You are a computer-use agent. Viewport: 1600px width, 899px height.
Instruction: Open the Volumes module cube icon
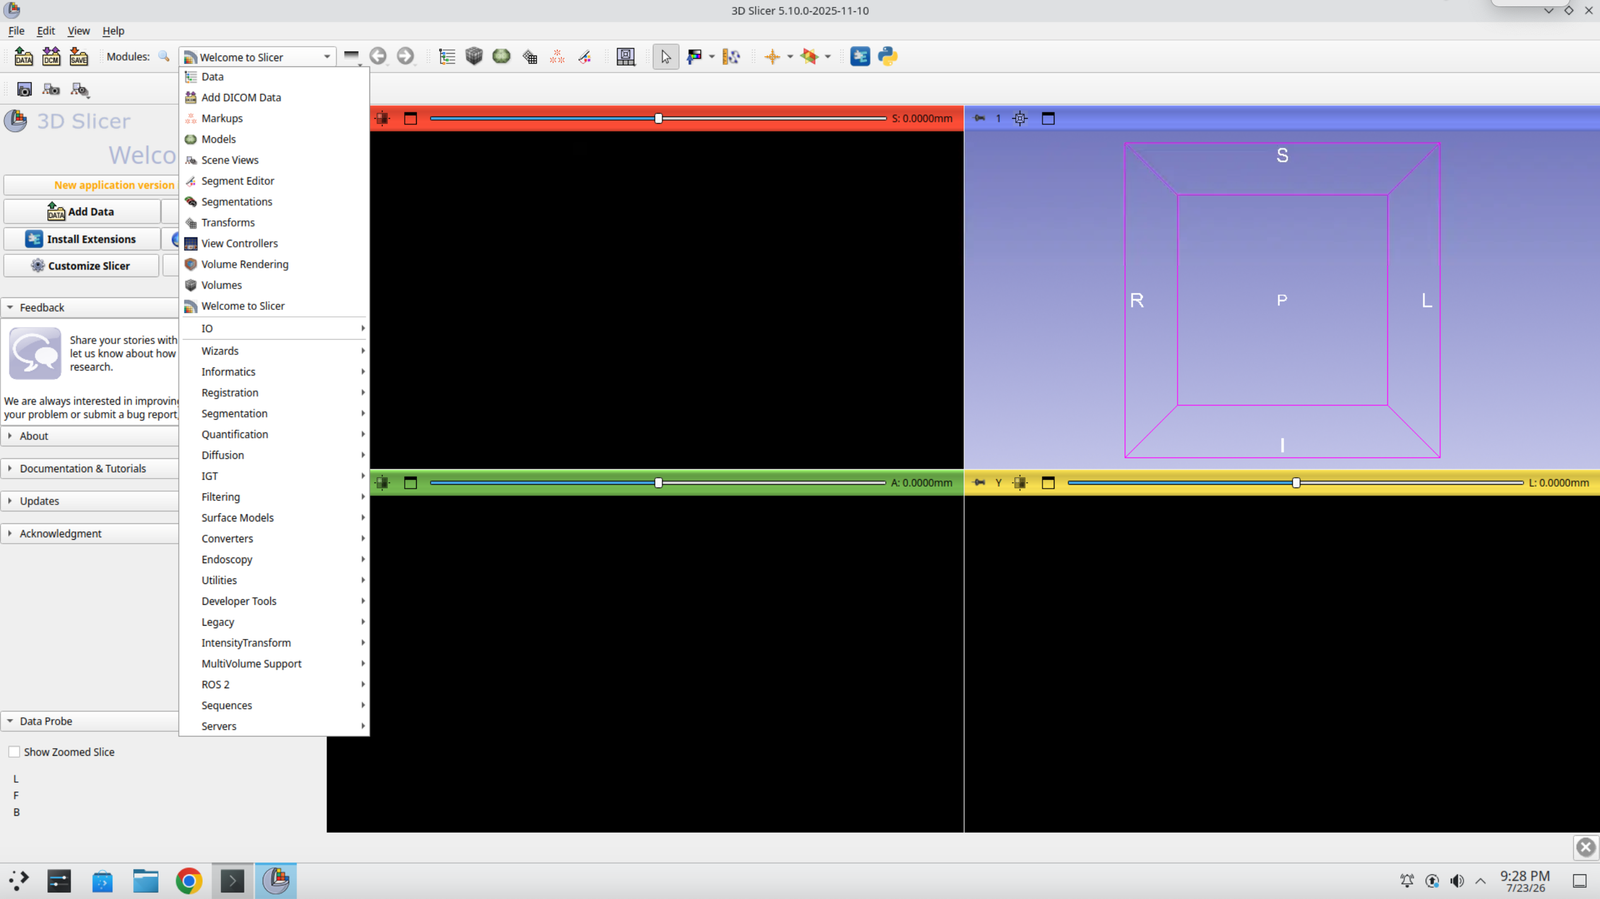click(474, 57)
